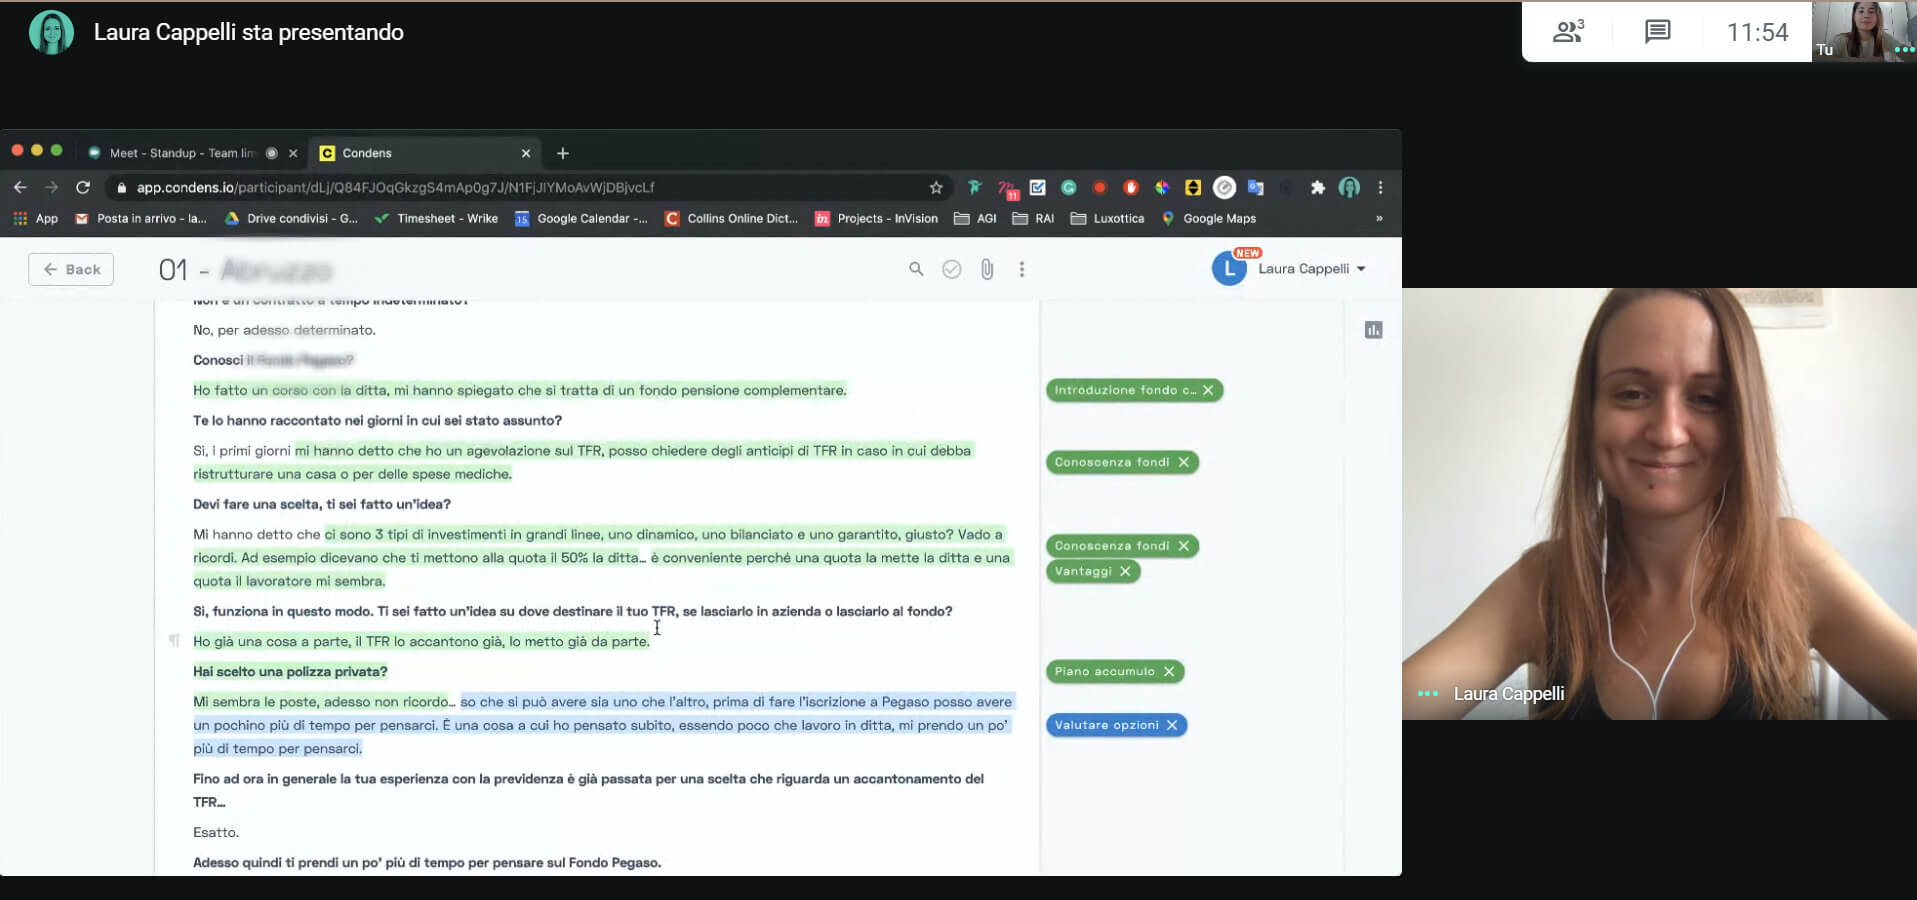Remove the 'Valutare opzioni' tag
Screen dimensions: 1917x900
pos(1172,725)
